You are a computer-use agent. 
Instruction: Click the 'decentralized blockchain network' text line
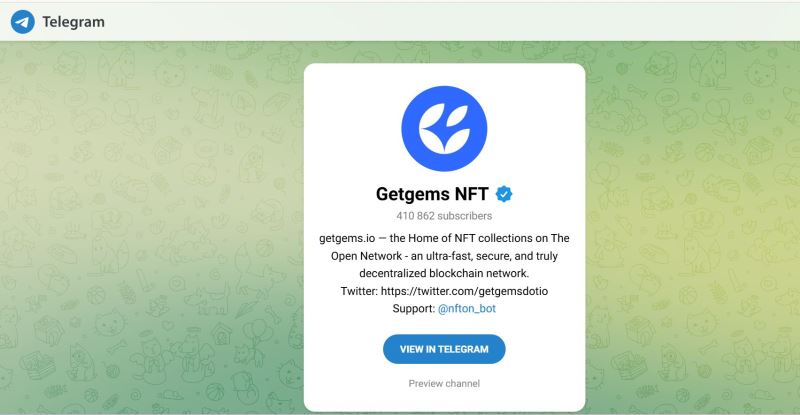[x=444, y=273]
